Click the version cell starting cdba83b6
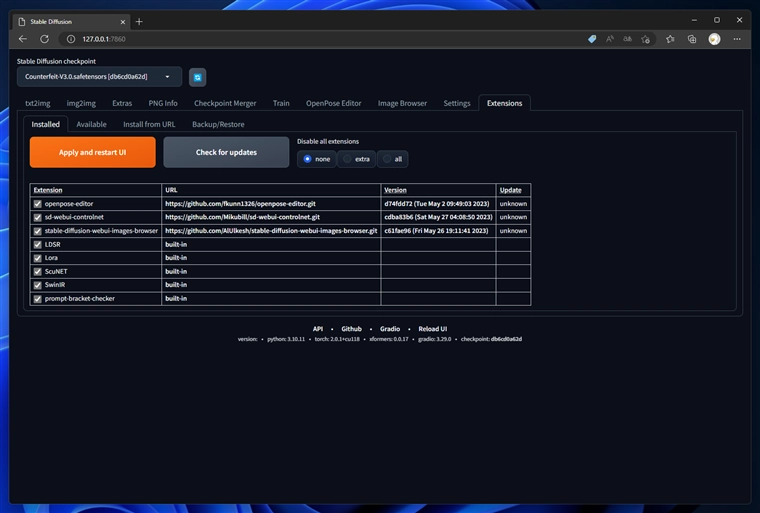760x513 pixels. click(x=438, y=217)
